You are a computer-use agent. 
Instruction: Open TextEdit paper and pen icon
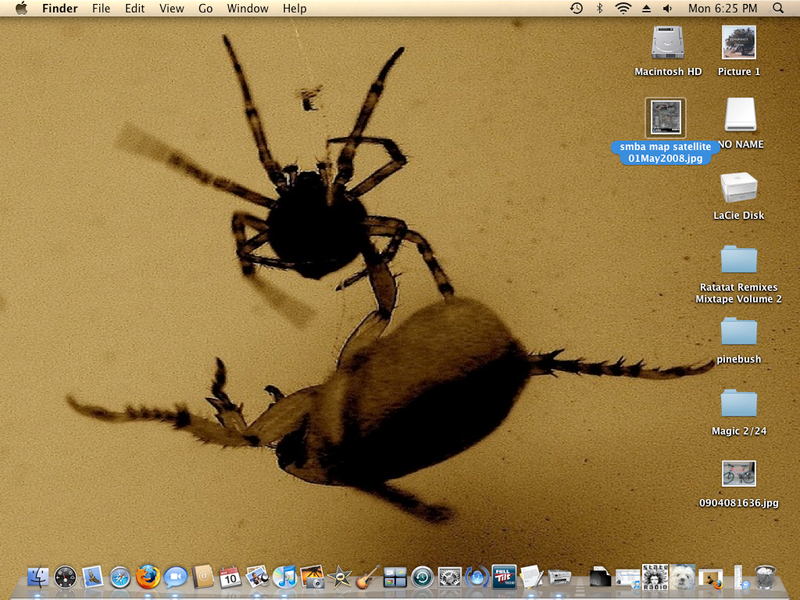(x=531, y=577)
